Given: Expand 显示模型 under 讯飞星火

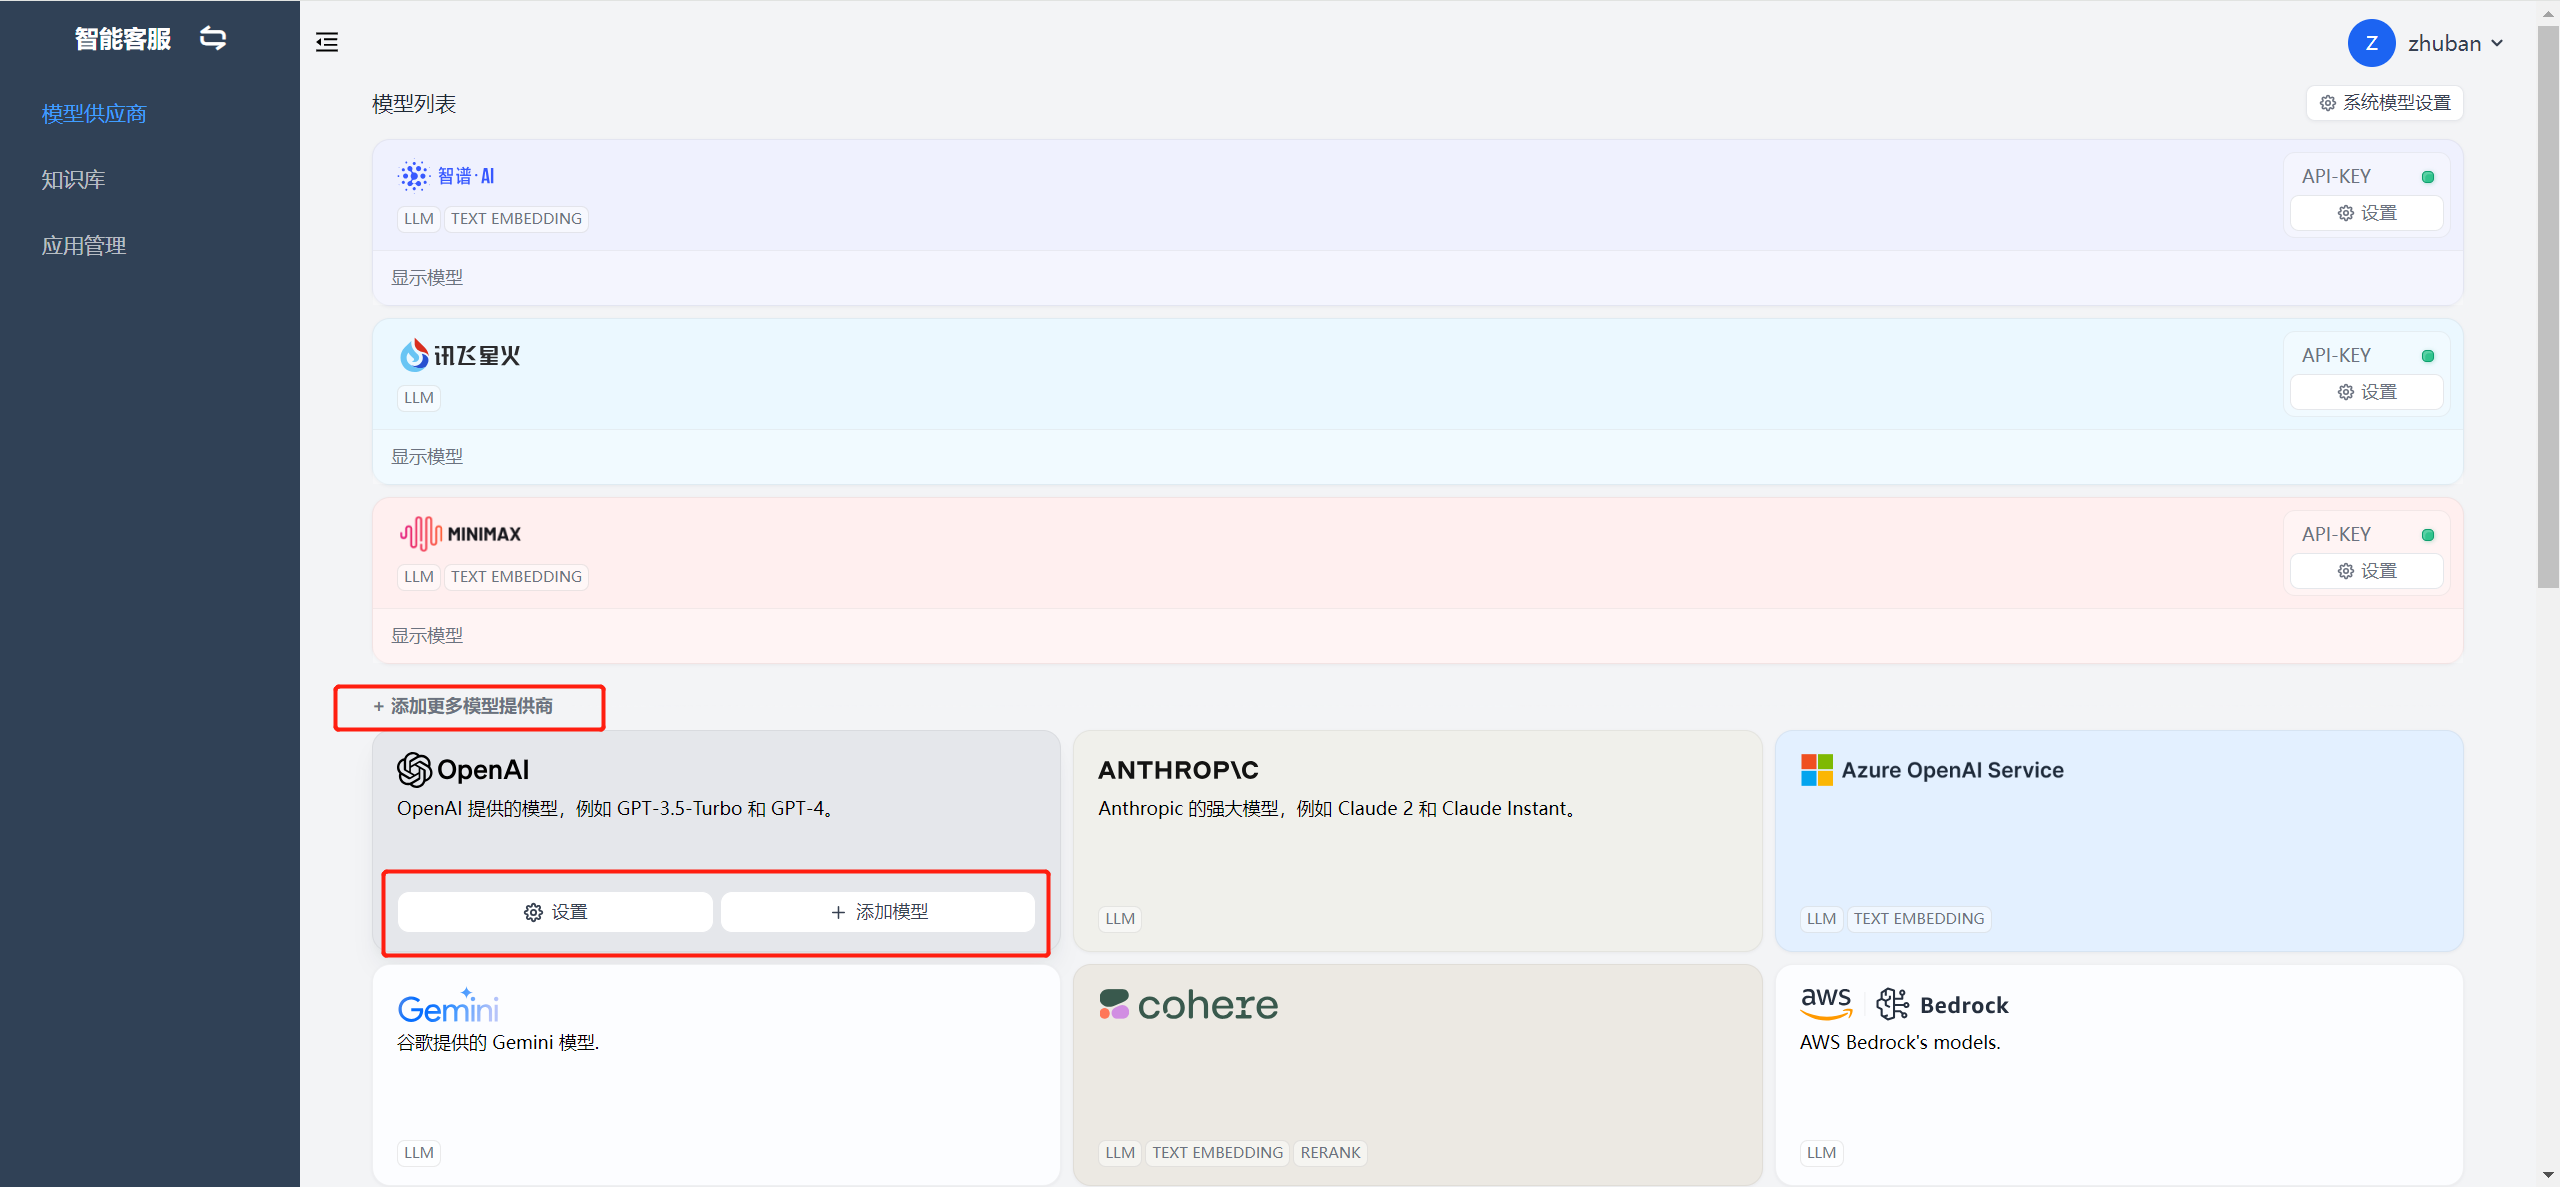Looking at the screenshot, I should click(427, 457).
